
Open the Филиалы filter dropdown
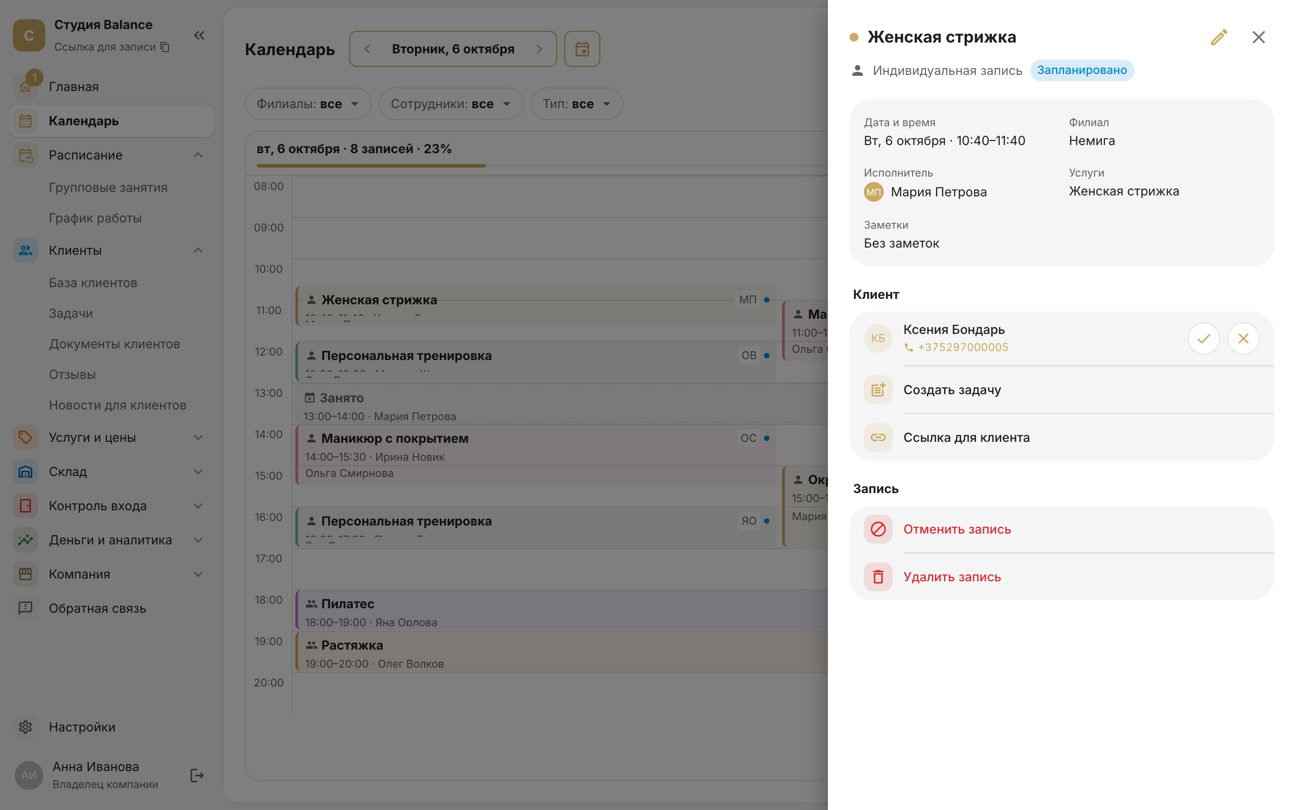tap(308, 104)
